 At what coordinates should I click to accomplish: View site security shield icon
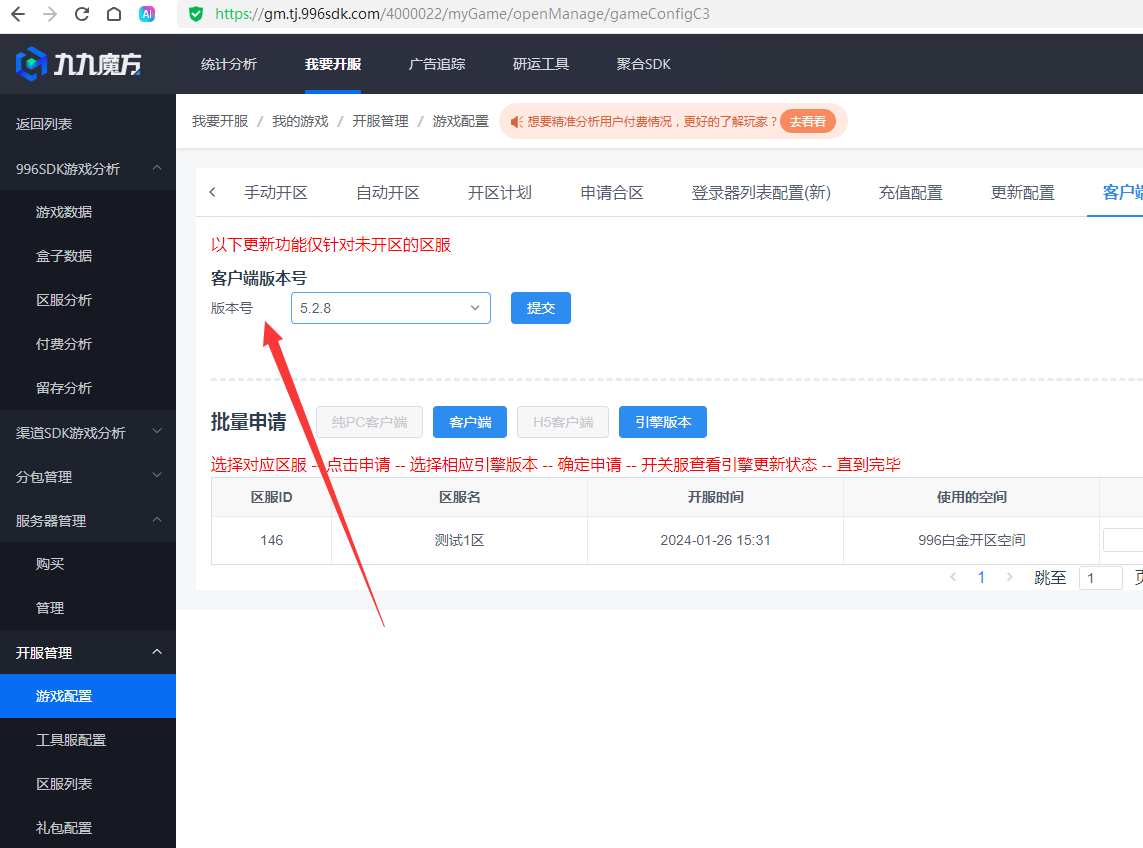click(x=195, y=14)
